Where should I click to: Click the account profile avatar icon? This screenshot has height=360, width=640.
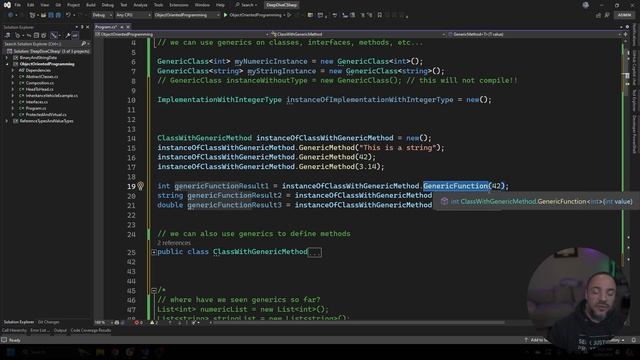click(x=586, y=5)
